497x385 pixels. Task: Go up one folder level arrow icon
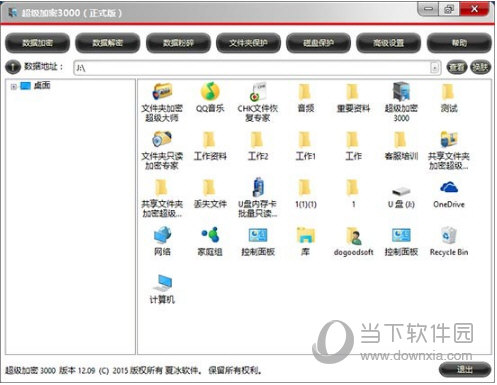point(13,67)
